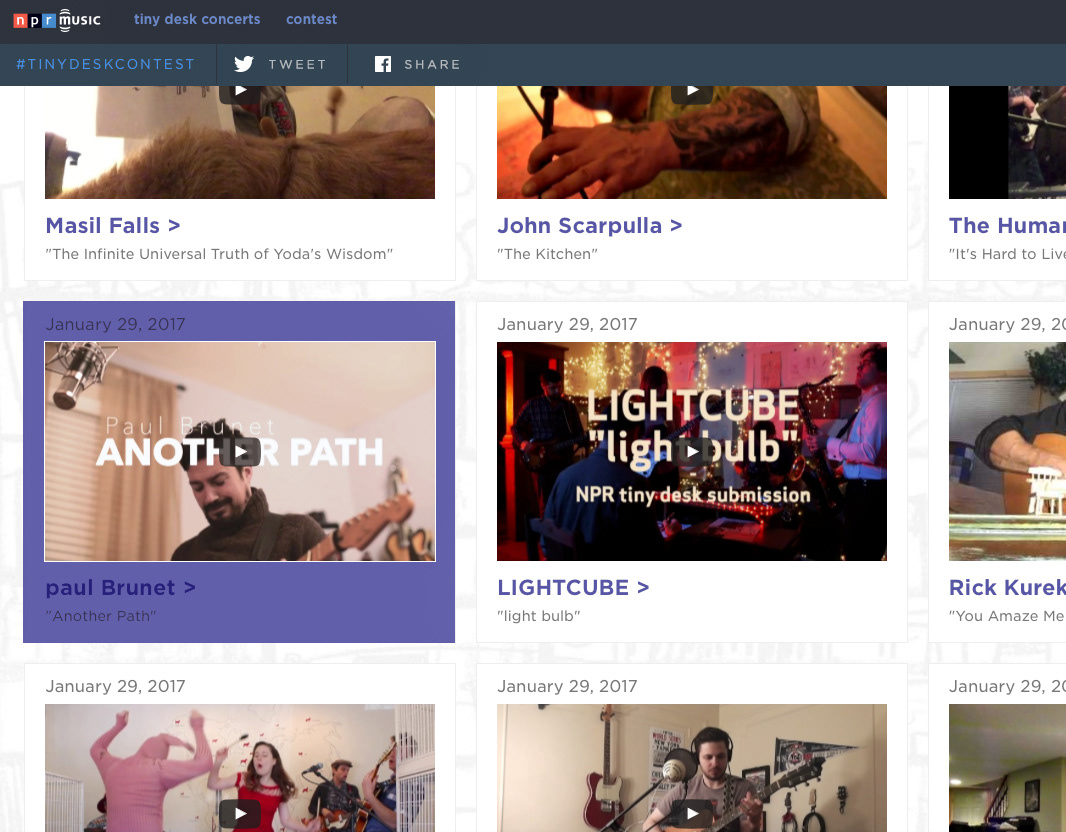Click the Twitter bird icon

[243, 64]
